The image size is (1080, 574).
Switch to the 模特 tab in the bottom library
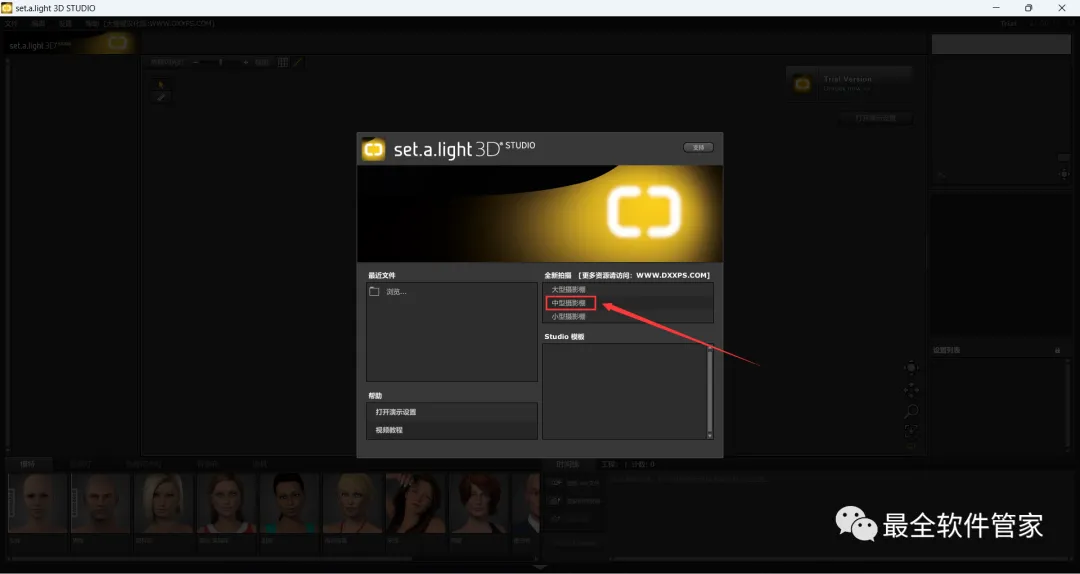(28, 464)
